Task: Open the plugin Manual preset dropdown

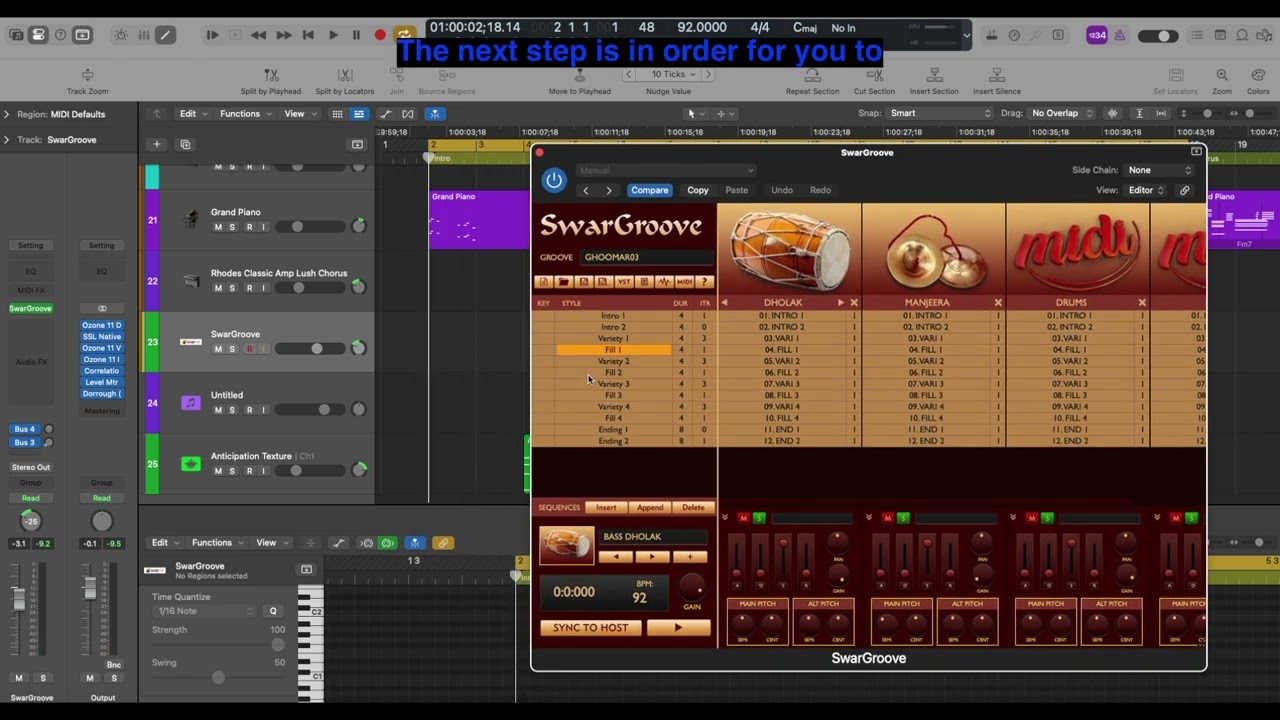Action: [x=665, y=170]
